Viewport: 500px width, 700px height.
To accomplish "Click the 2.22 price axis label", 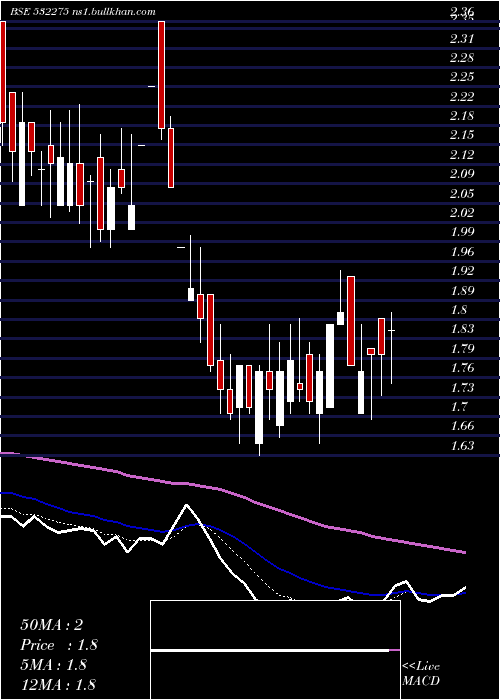I will [462, 97].
